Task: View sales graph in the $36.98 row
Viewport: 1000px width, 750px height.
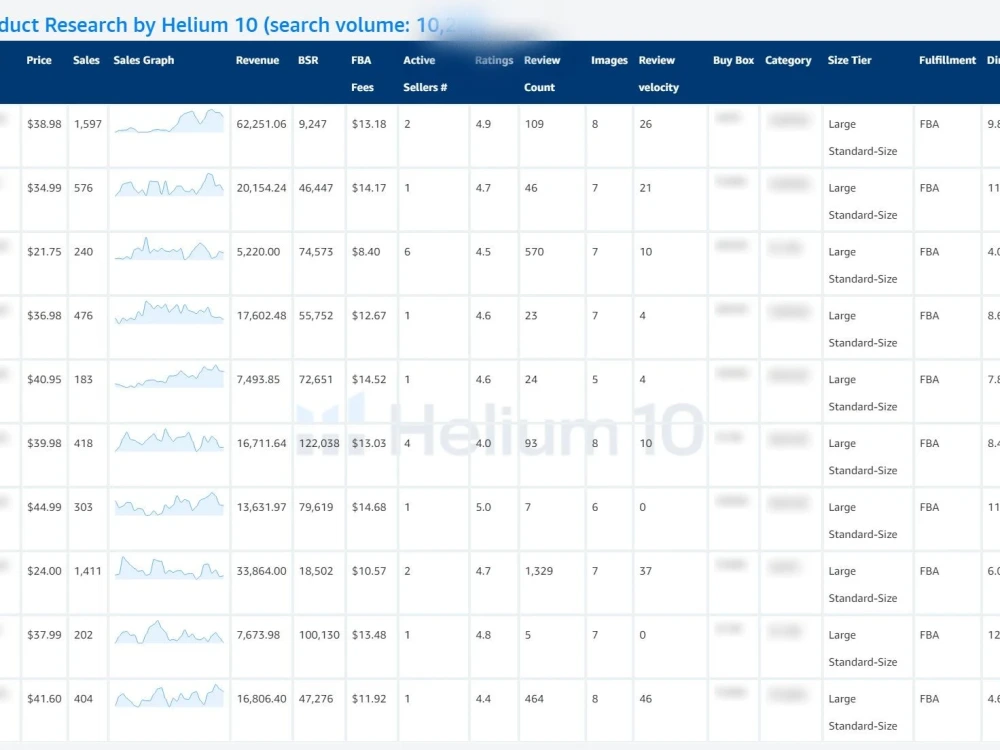Action: pos(169,312)
